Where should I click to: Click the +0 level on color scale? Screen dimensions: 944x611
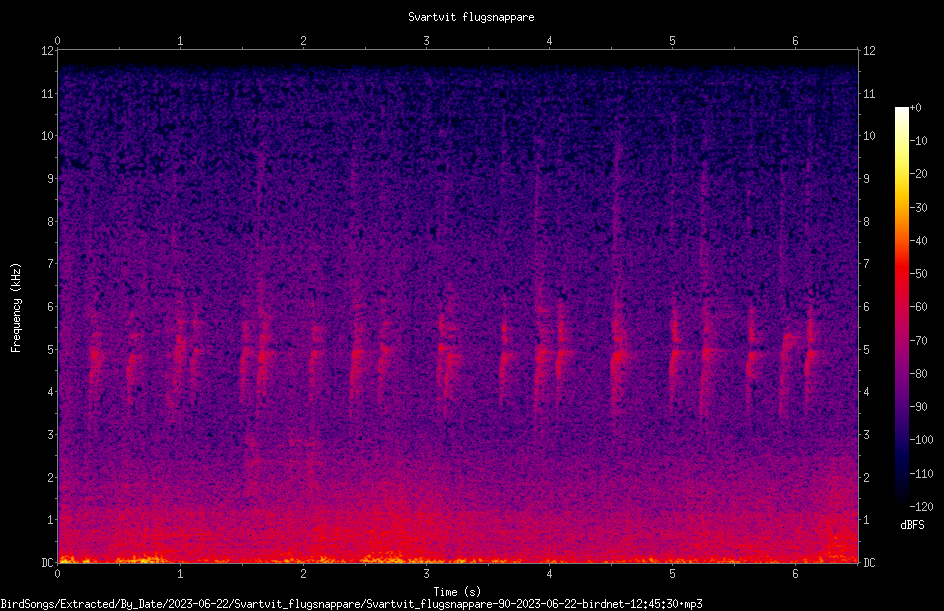tap(916, 108)
